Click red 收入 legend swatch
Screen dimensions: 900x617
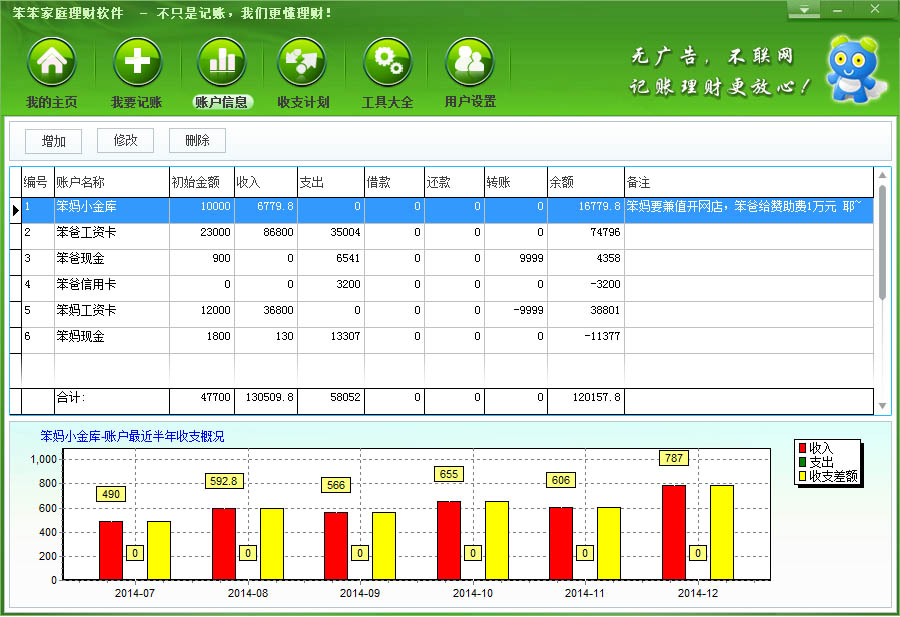[x=802, y=448]
